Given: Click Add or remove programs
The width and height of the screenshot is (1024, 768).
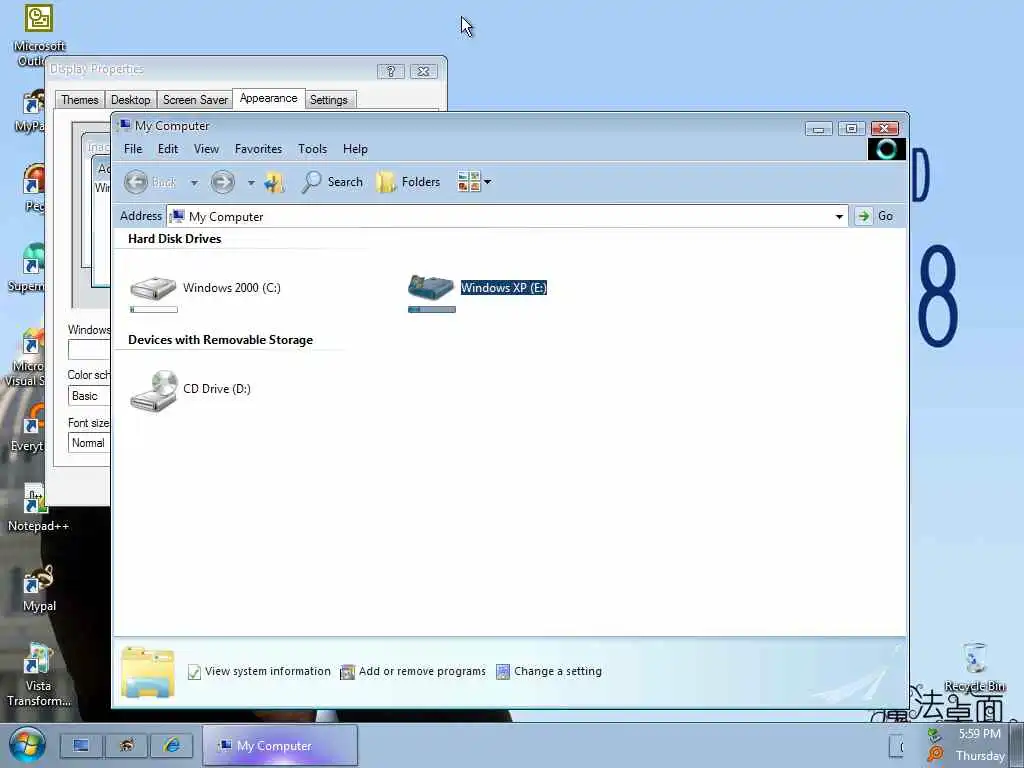Looking at the screenshot, I should click(x=413, y=671).
